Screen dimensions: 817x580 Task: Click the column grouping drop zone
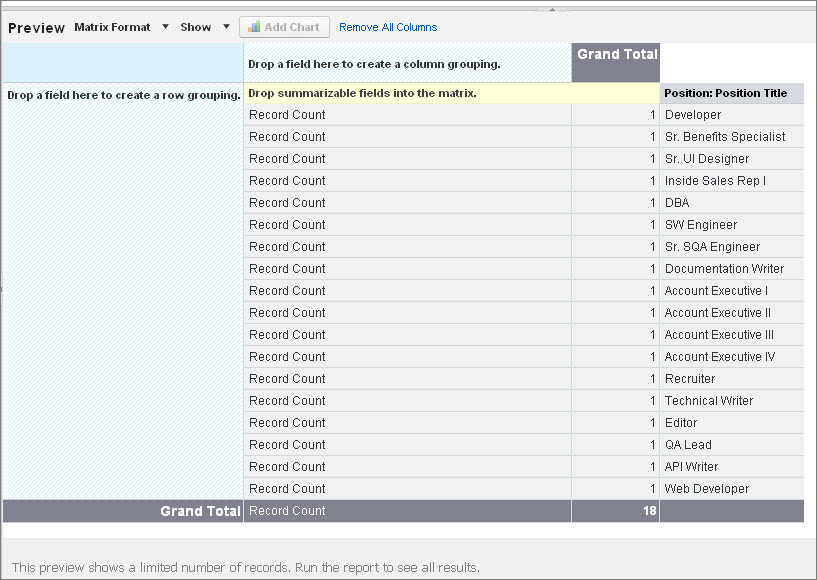407,63
